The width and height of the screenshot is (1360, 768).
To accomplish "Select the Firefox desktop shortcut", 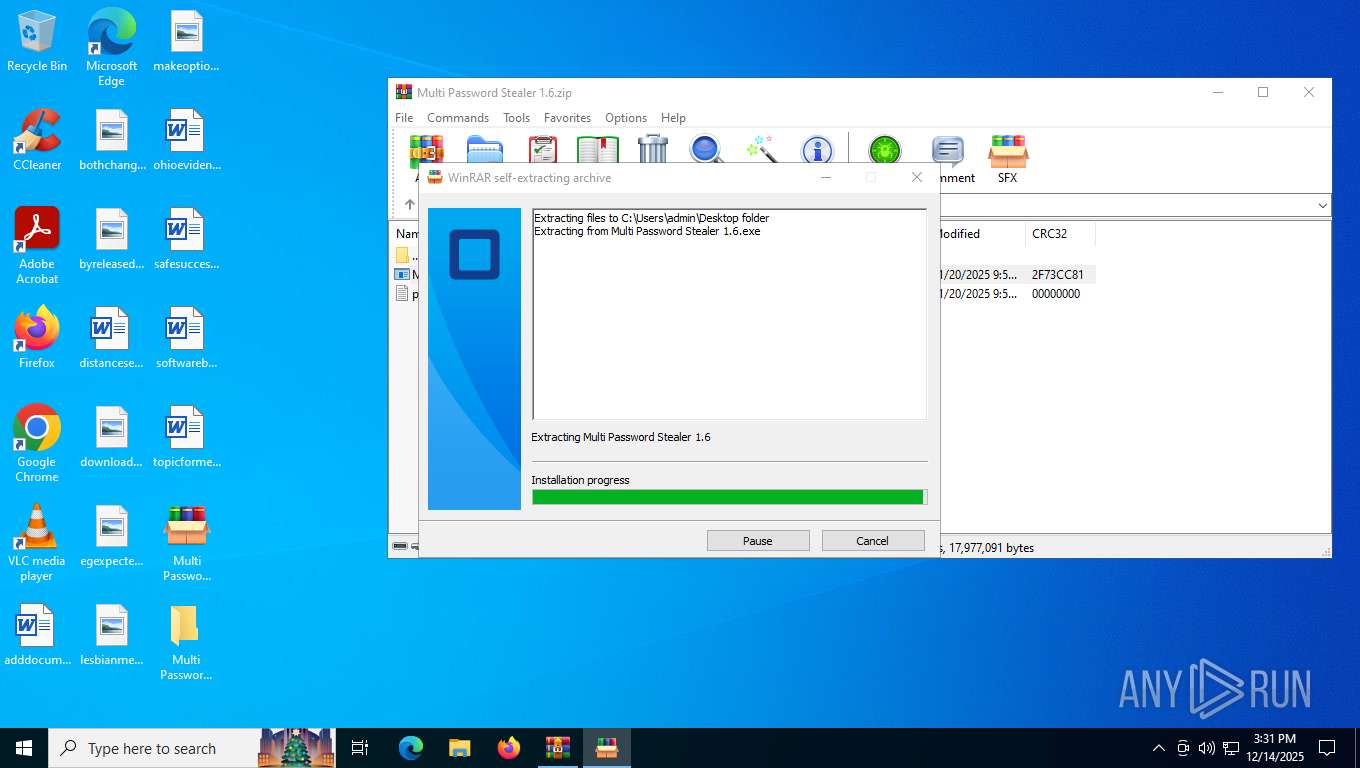I will [x=37, y=338].
